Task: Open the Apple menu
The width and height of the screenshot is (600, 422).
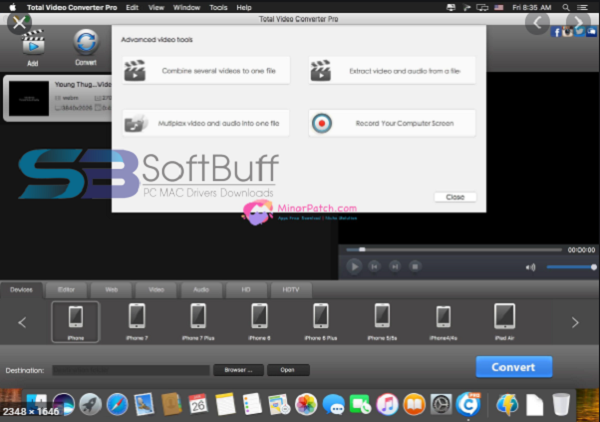Action: (13, 7)
